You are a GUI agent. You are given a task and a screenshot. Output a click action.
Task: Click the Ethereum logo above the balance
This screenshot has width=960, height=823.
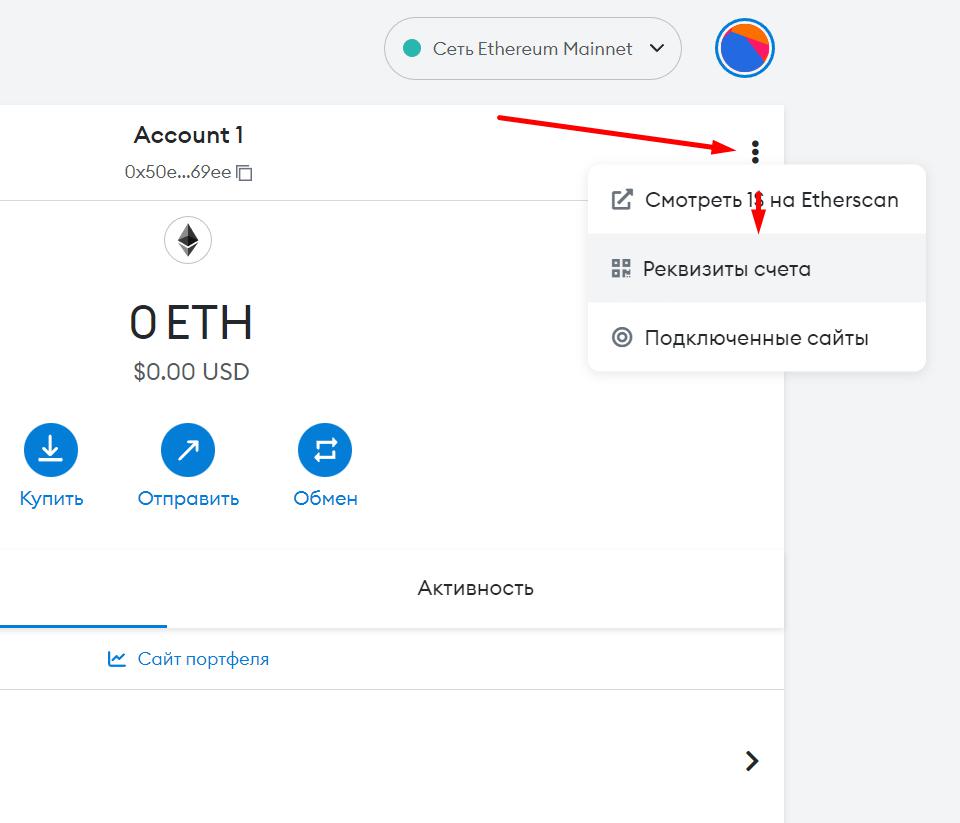click(187, 239)
